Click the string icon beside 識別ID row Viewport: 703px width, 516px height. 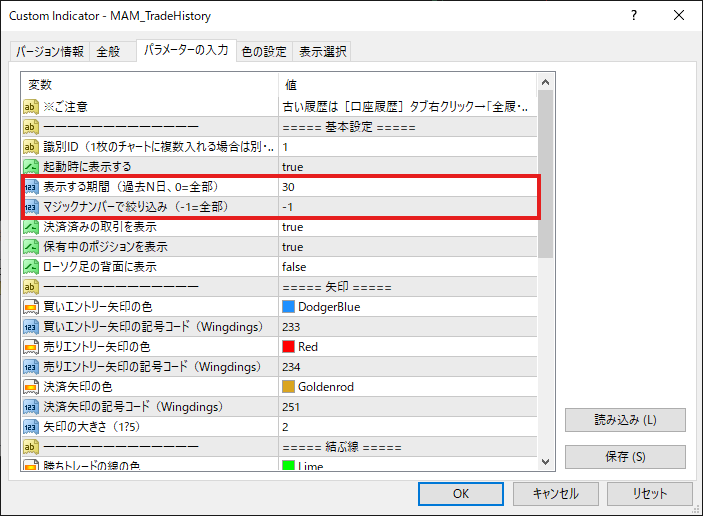(x=30, y=147)
